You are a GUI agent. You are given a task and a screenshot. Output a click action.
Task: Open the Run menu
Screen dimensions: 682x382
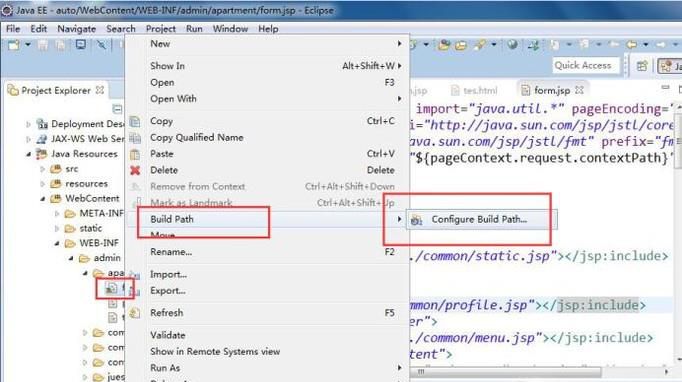[194, 29]
